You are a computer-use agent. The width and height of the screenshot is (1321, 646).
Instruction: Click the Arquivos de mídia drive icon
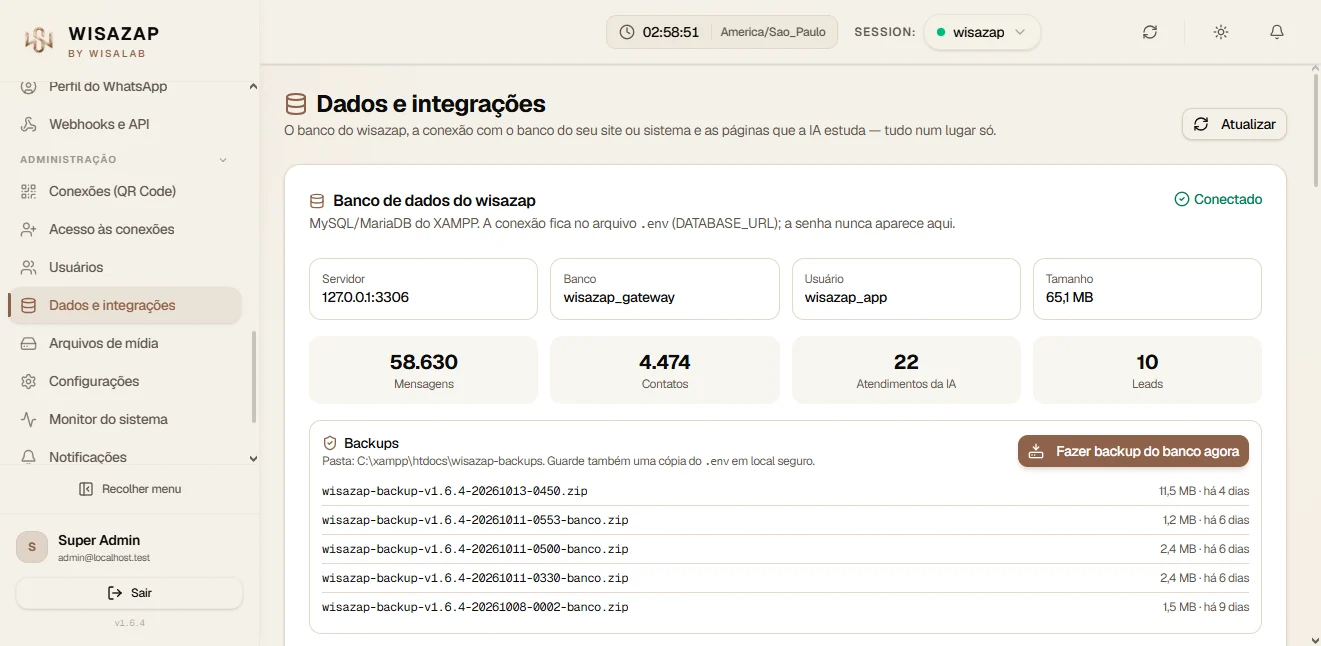coord(29,343)
